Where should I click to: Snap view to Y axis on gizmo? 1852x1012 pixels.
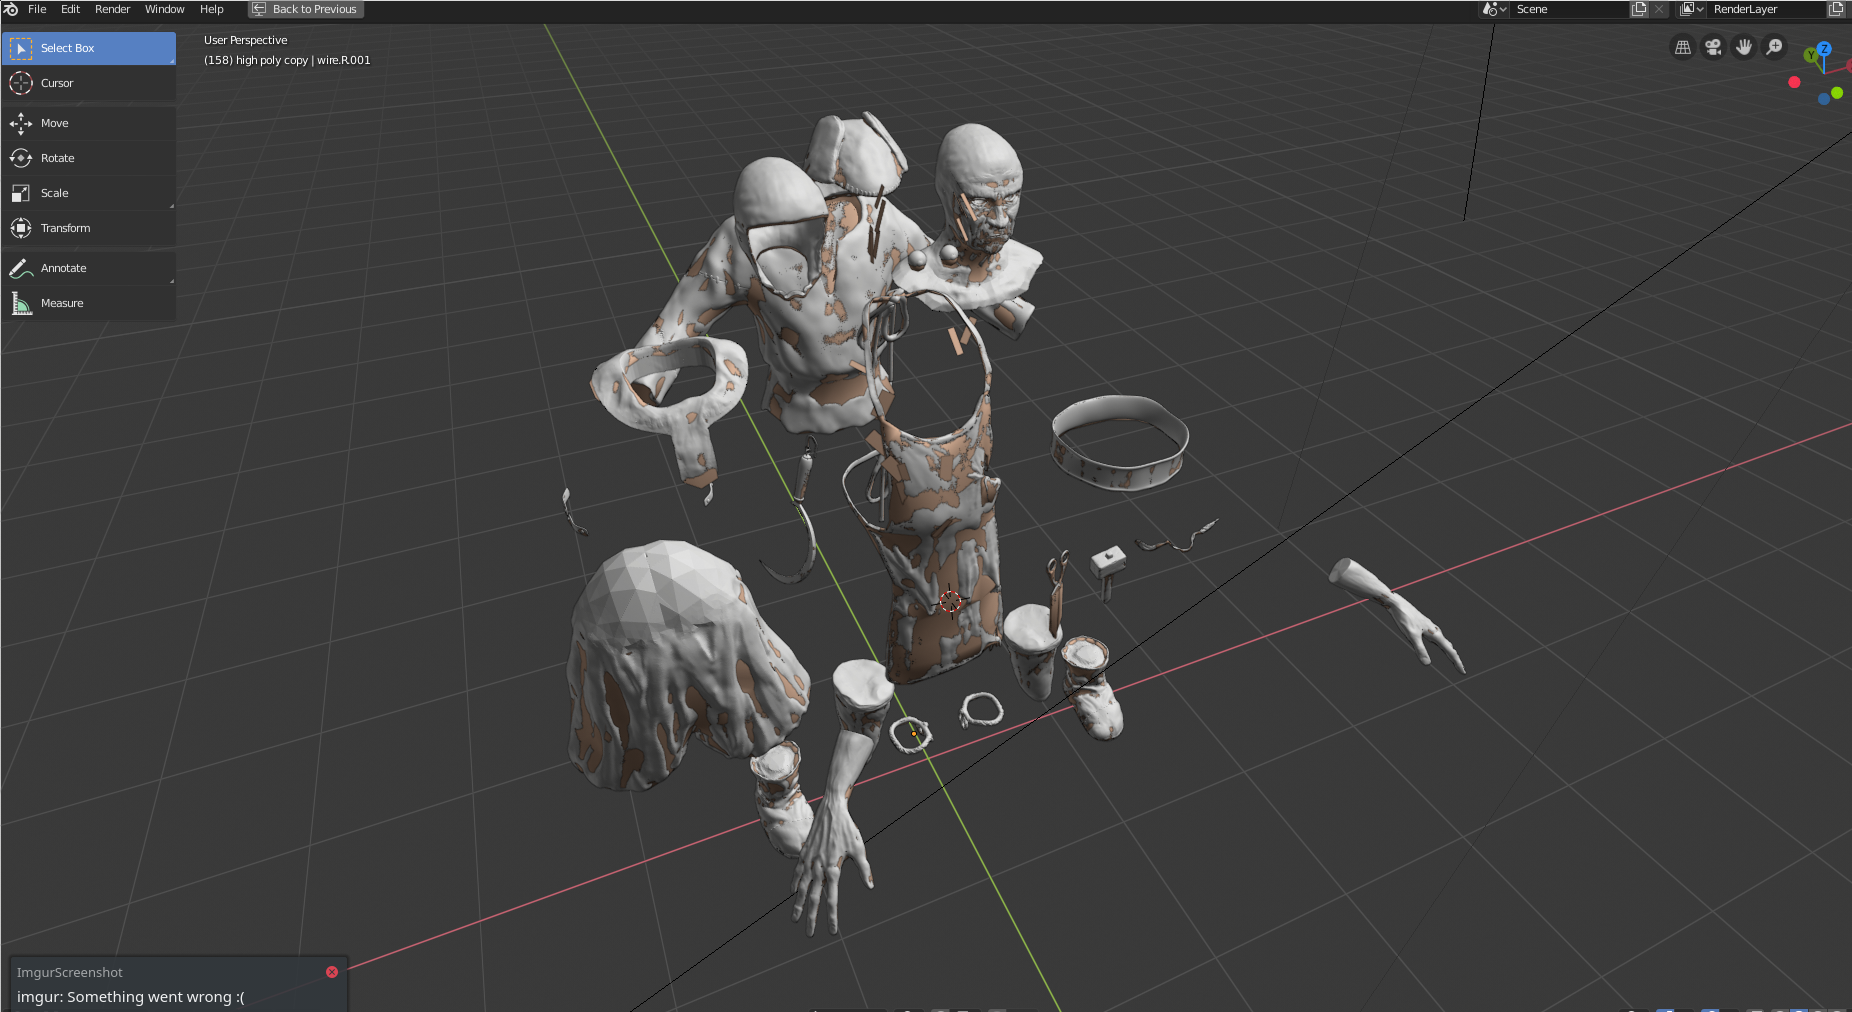click(1810, 55)
